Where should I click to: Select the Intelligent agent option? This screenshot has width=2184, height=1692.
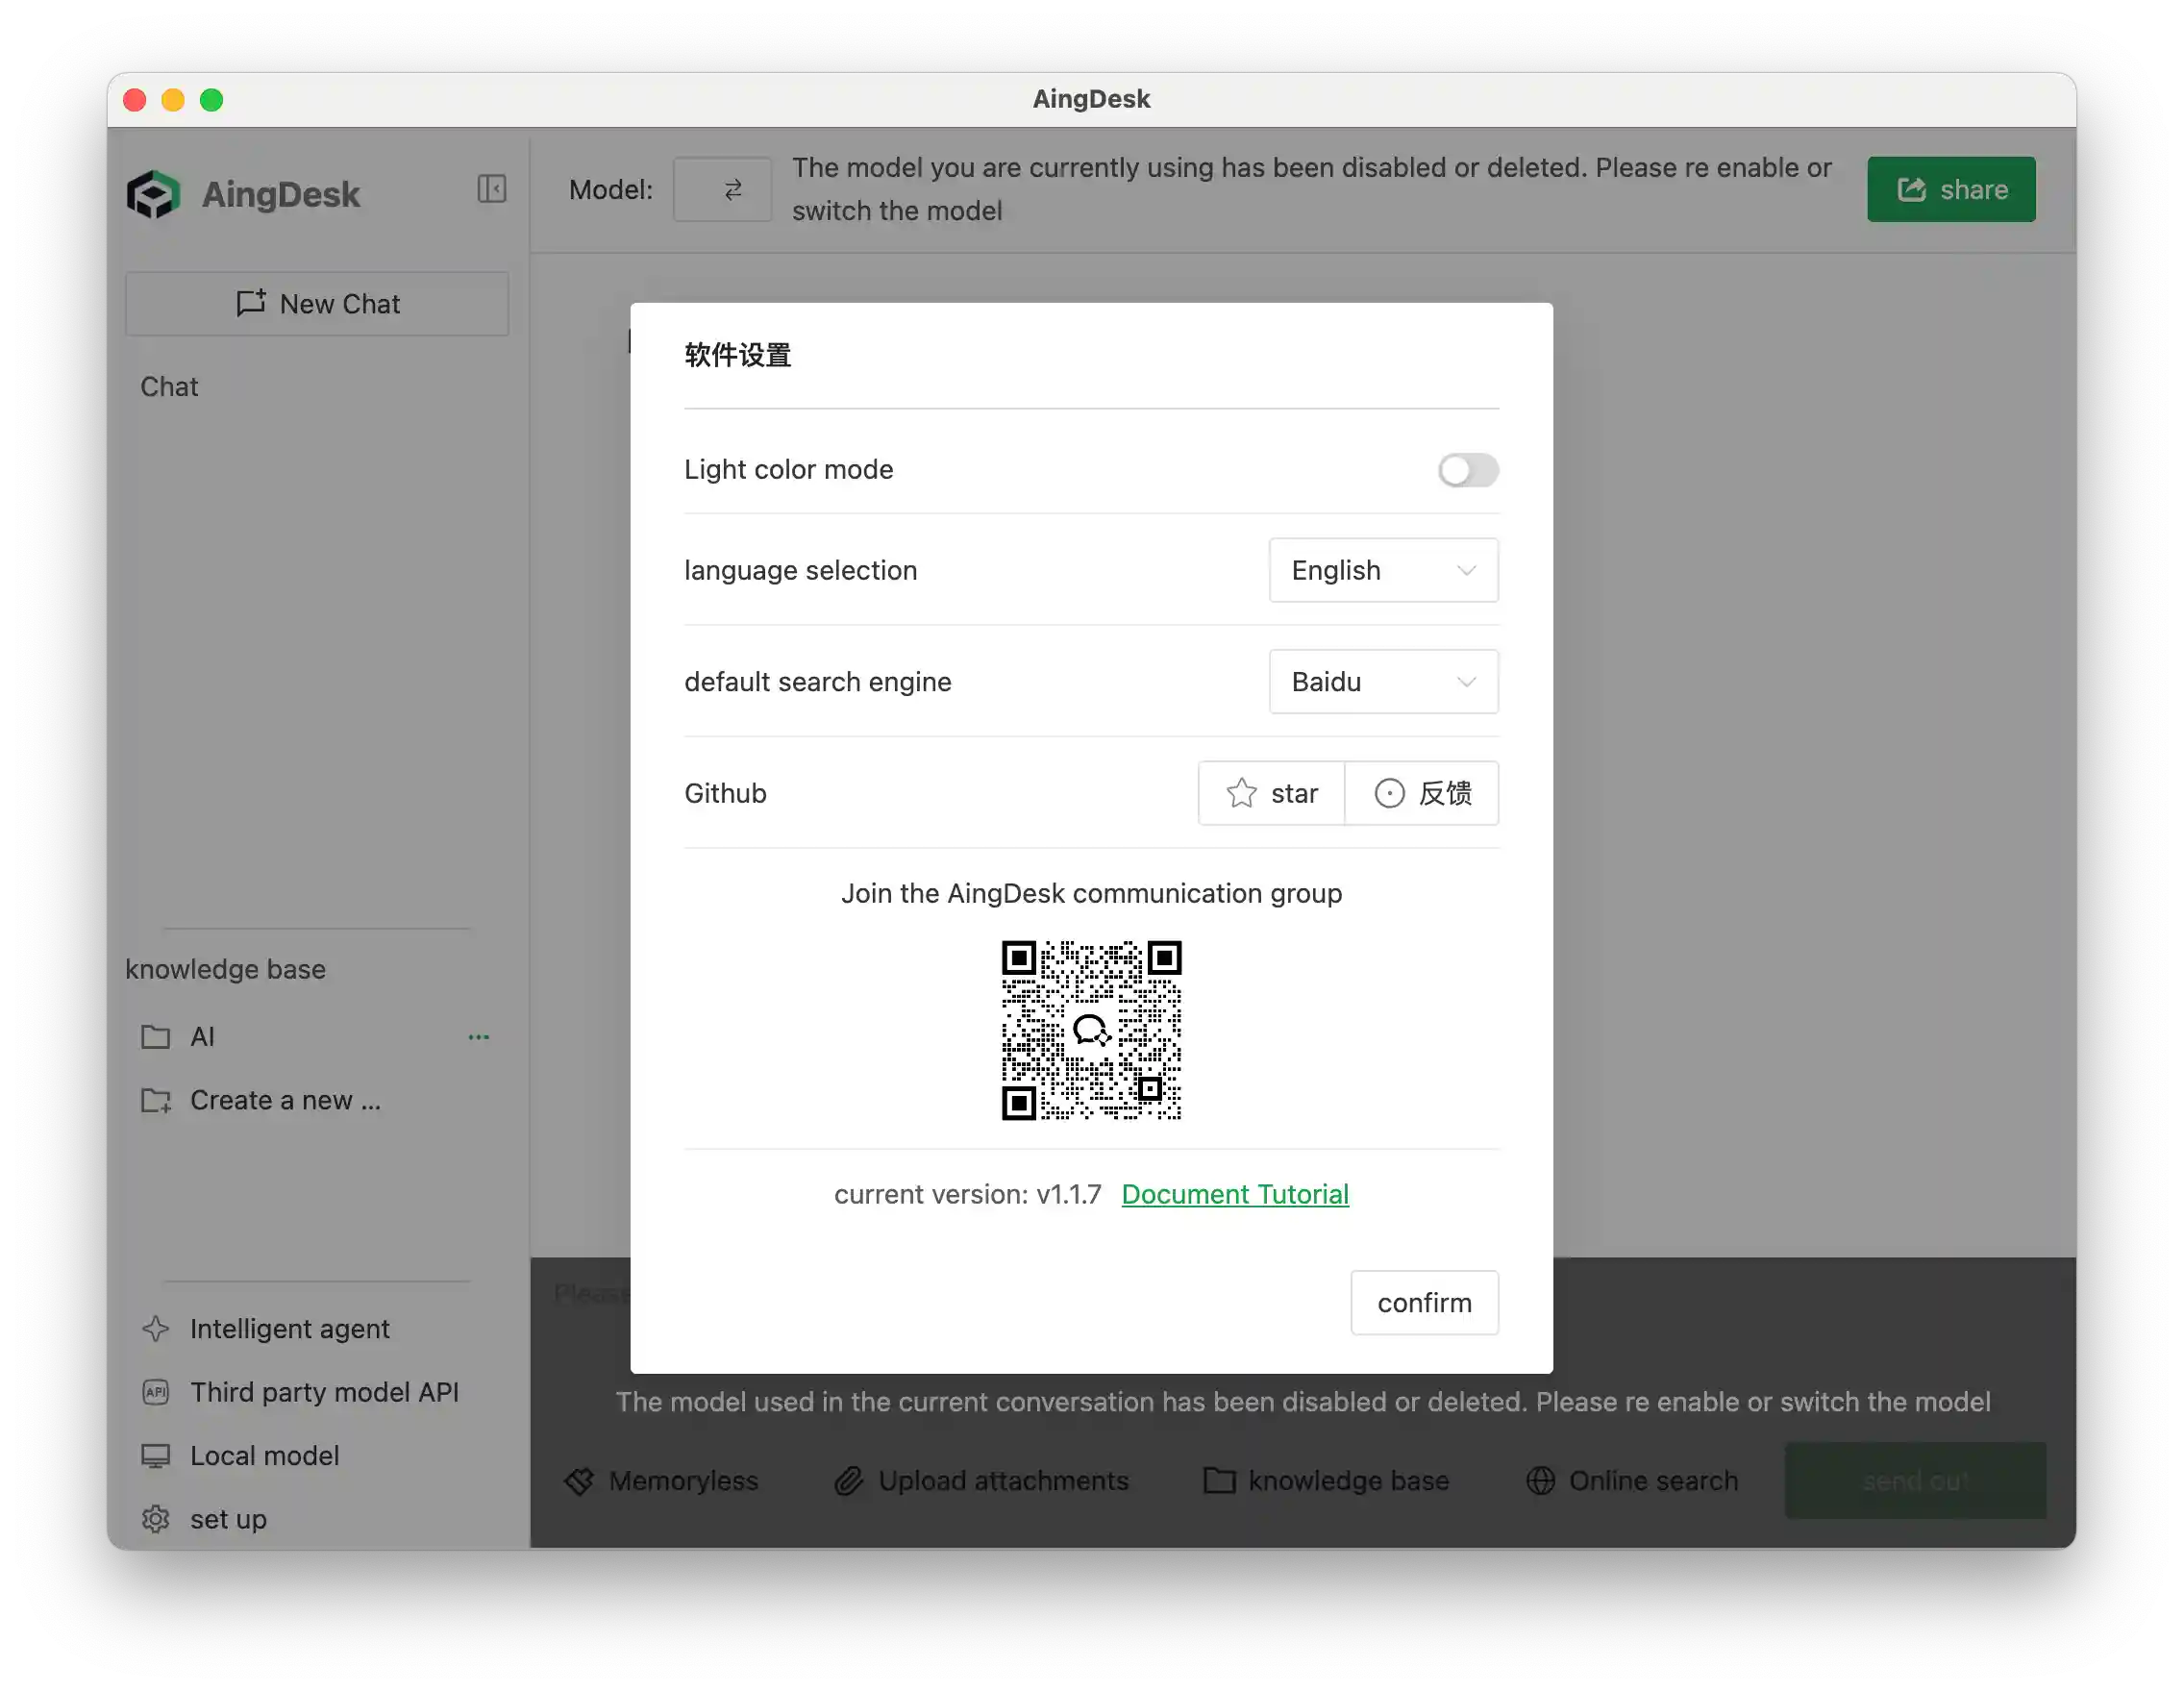(290, 1328)
